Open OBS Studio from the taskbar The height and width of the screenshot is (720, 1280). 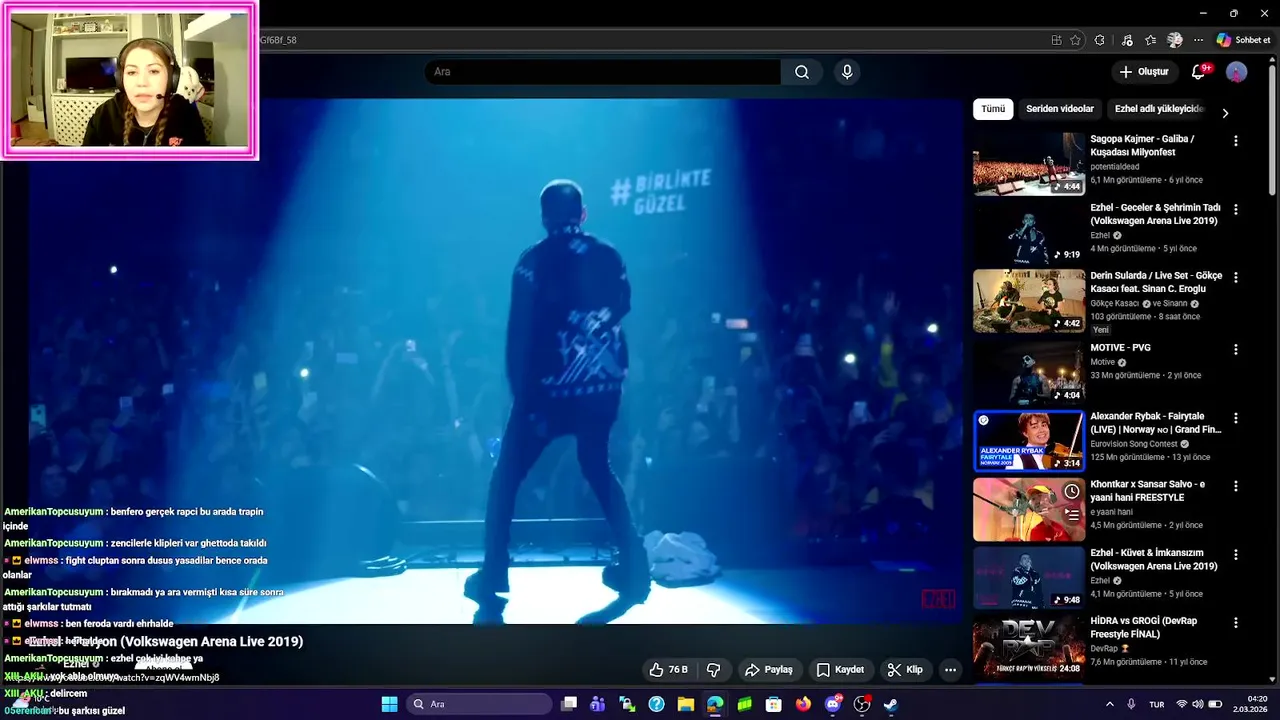(862, 704)
